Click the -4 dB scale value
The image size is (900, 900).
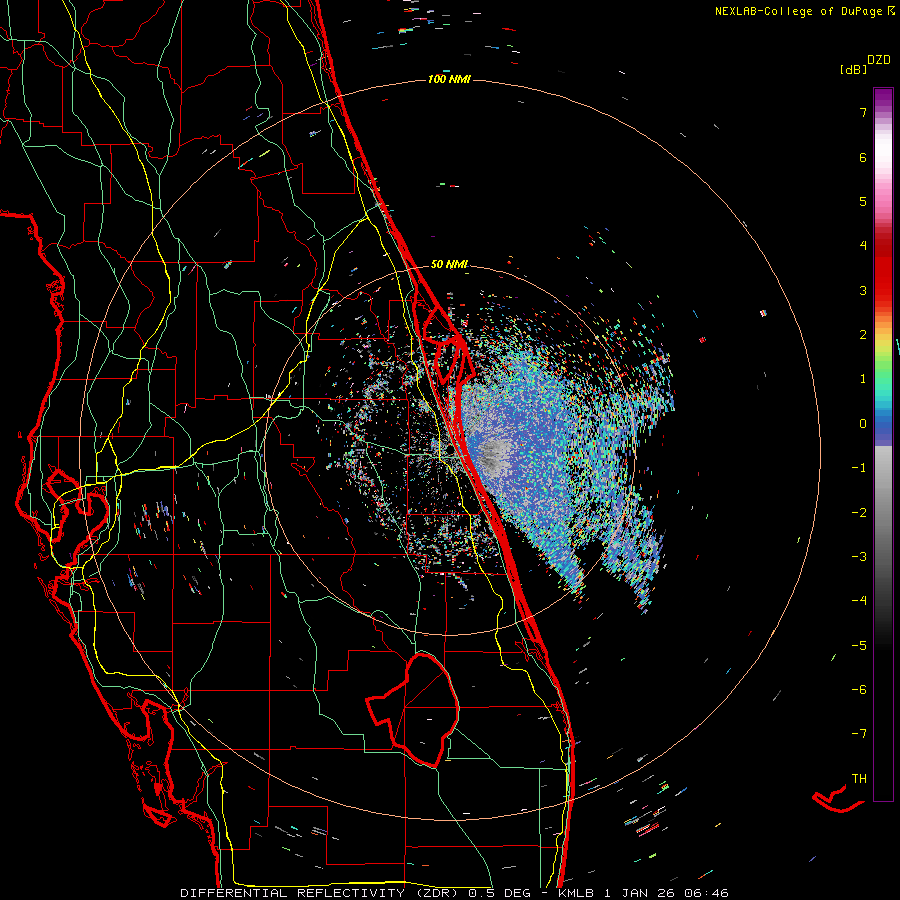[859, 601]
